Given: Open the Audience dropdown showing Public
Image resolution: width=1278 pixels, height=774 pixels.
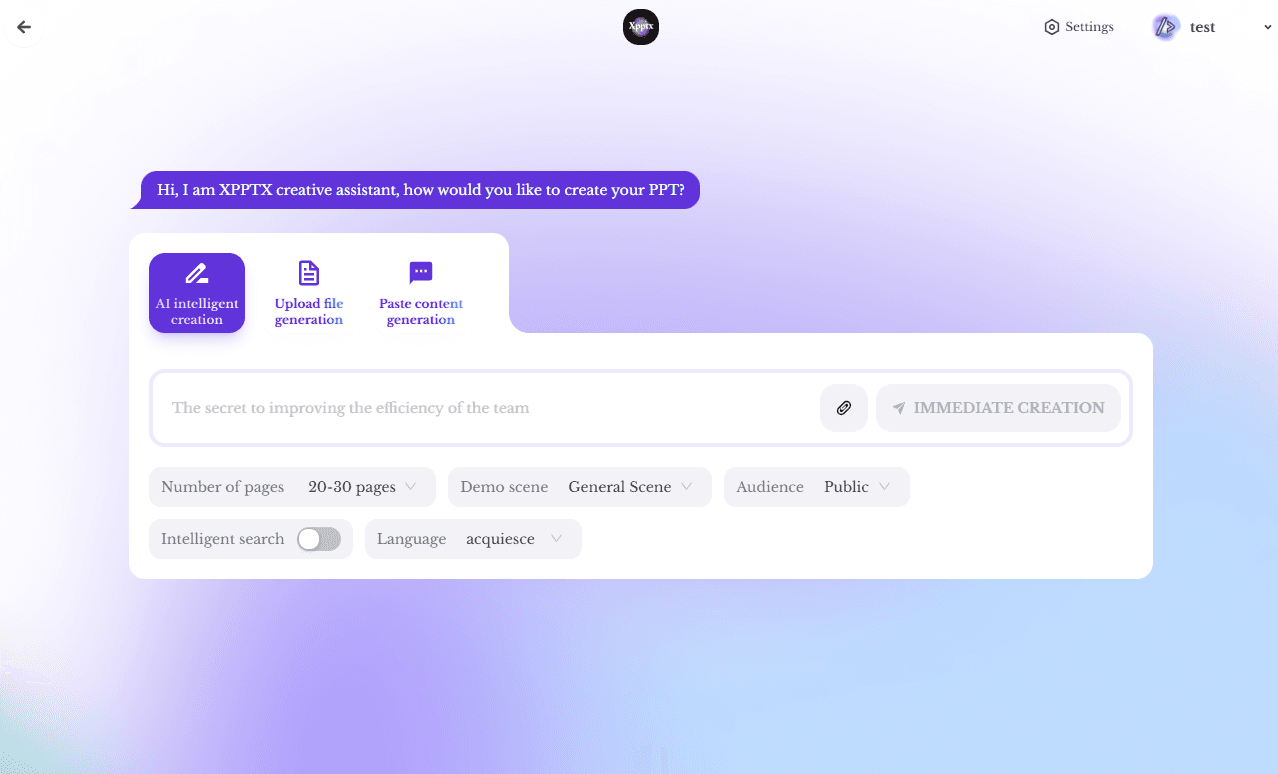Looking at the screenshot, I should (857, 487).
